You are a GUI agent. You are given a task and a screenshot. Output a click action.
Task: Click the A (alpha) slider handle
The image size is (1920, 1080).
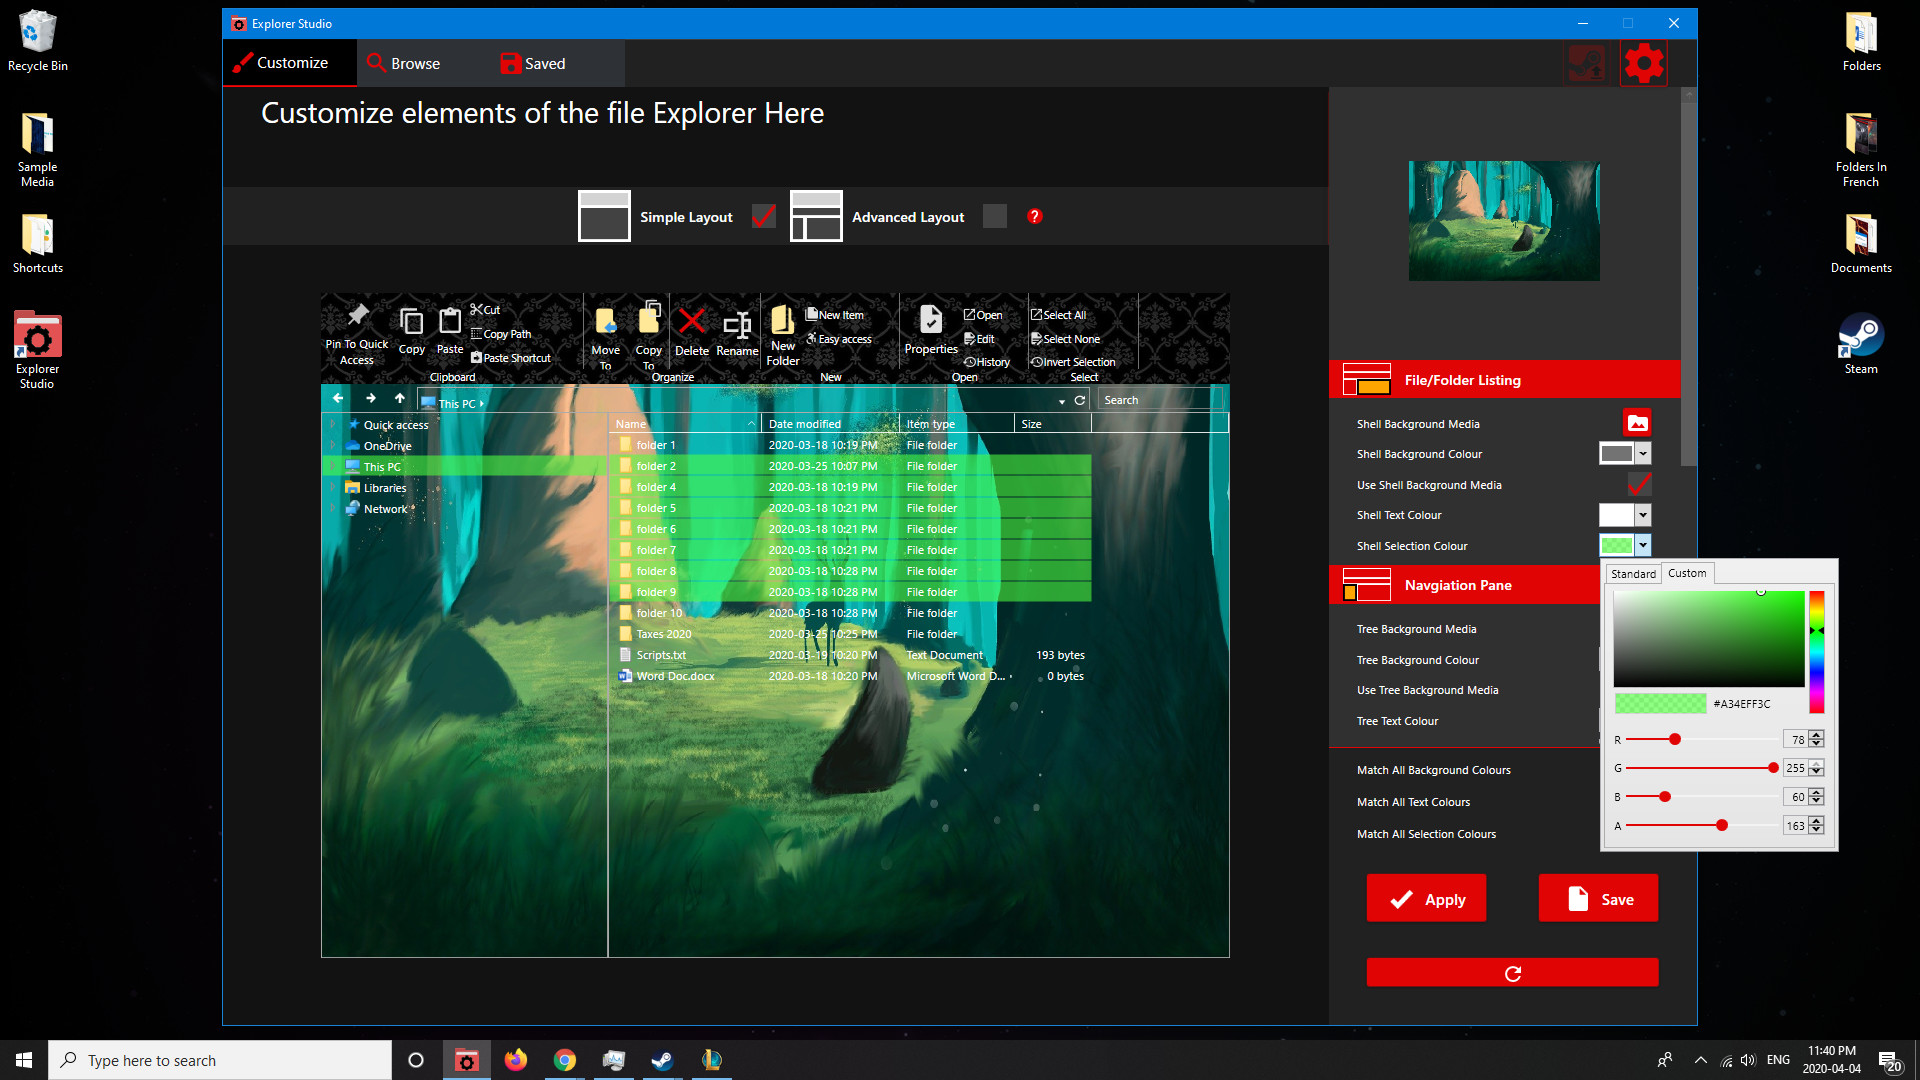[x=1722, y=825]
